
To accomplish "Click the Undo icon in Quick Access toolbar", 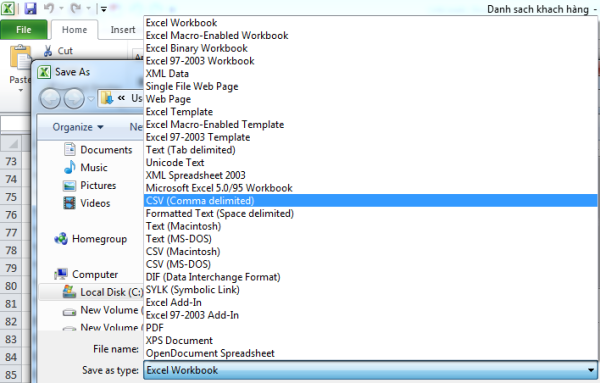I will (x=49, y=8).
